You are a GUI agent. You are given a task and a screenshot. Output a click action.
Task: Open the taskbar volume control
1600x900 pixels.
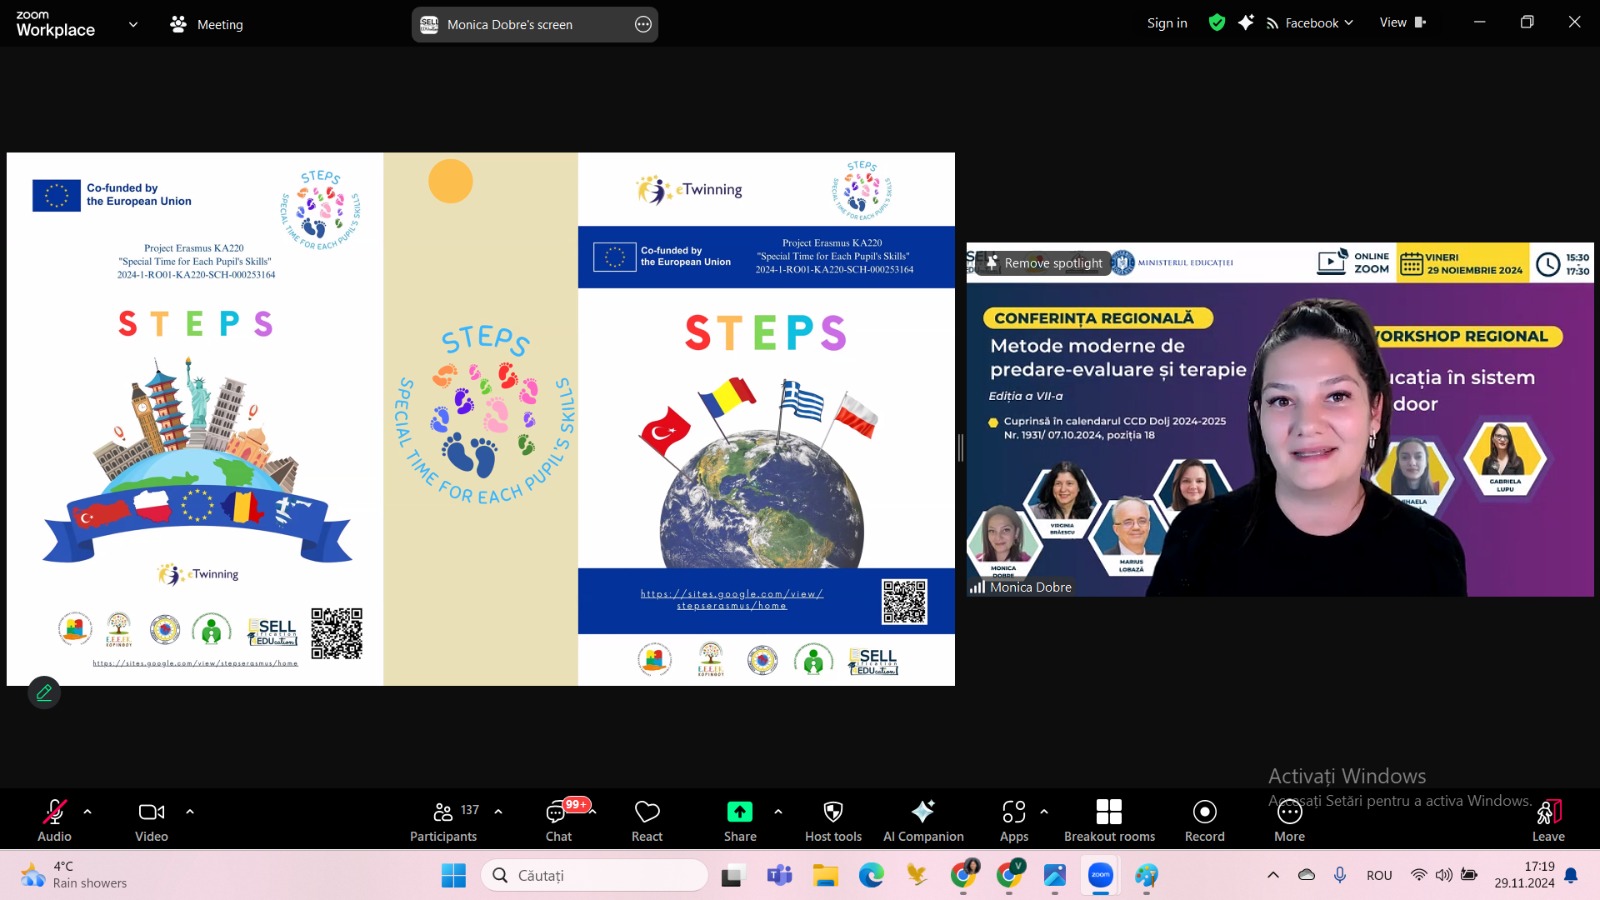click(1443, 875)
